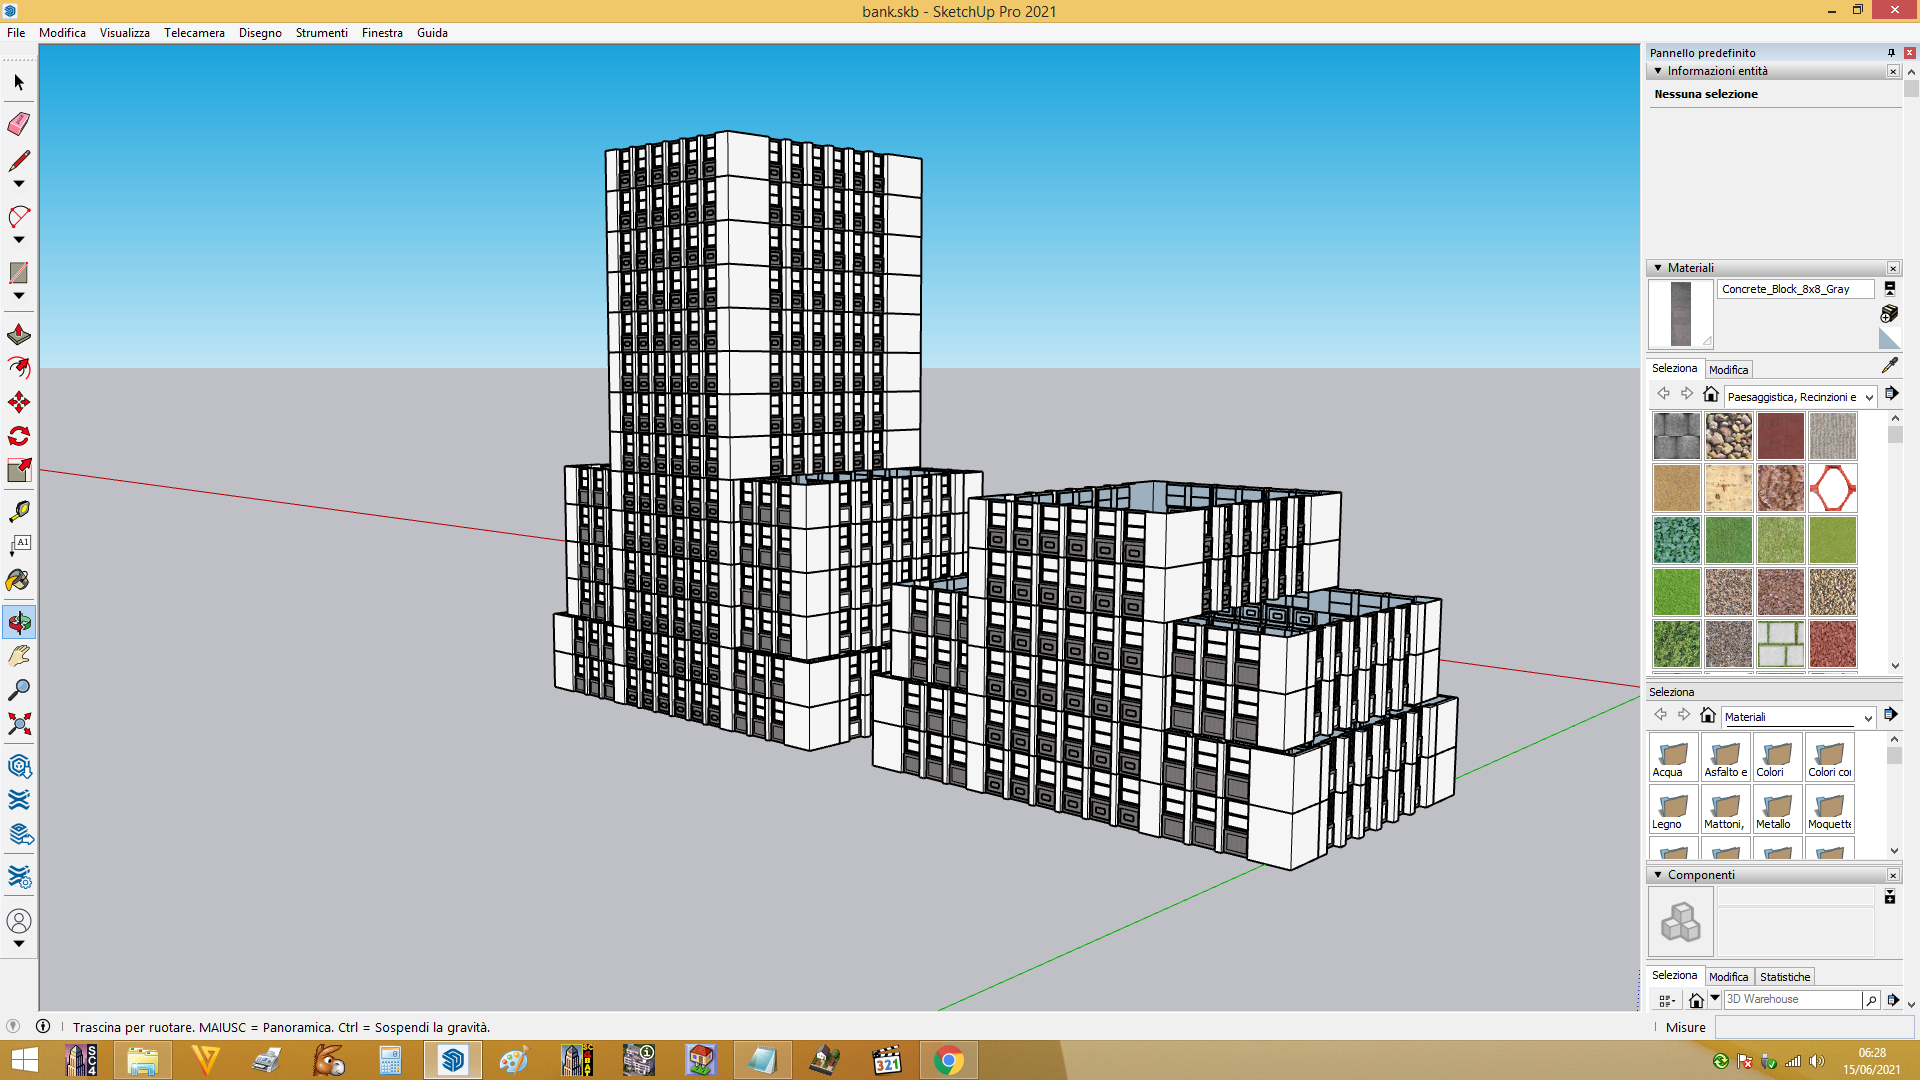Screen dimensions: 1920x1080
Task: Pick the pink Eraser tool
Action: [19, 123]
